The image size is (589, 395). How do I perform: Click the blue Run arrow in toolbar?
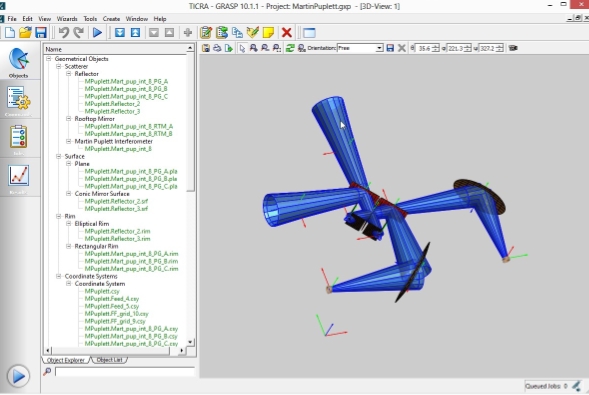98,33
